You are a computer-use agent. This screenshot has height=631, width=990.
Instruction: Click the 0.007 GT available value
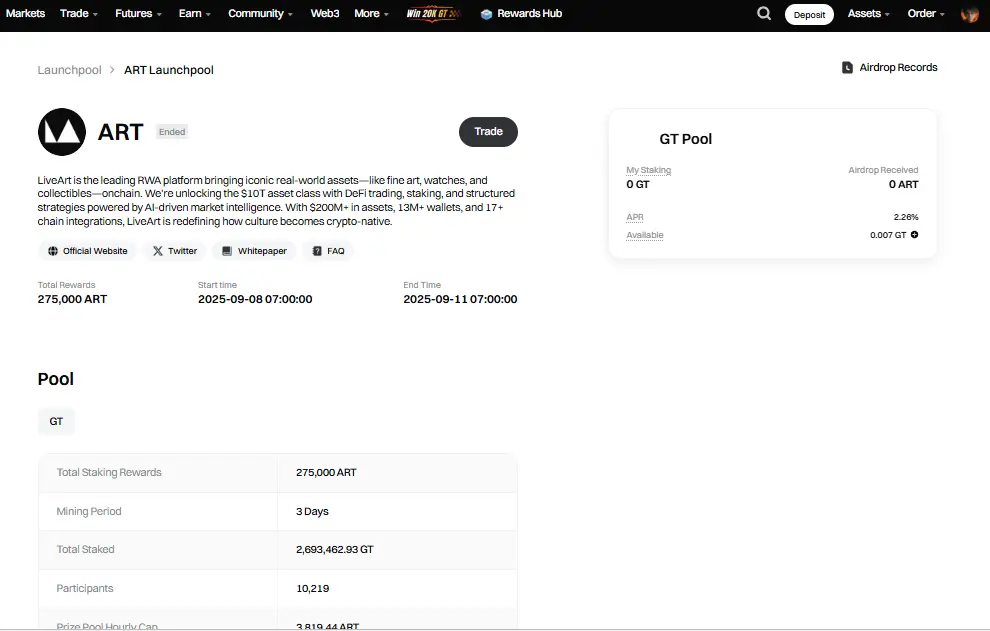point(888,235)
